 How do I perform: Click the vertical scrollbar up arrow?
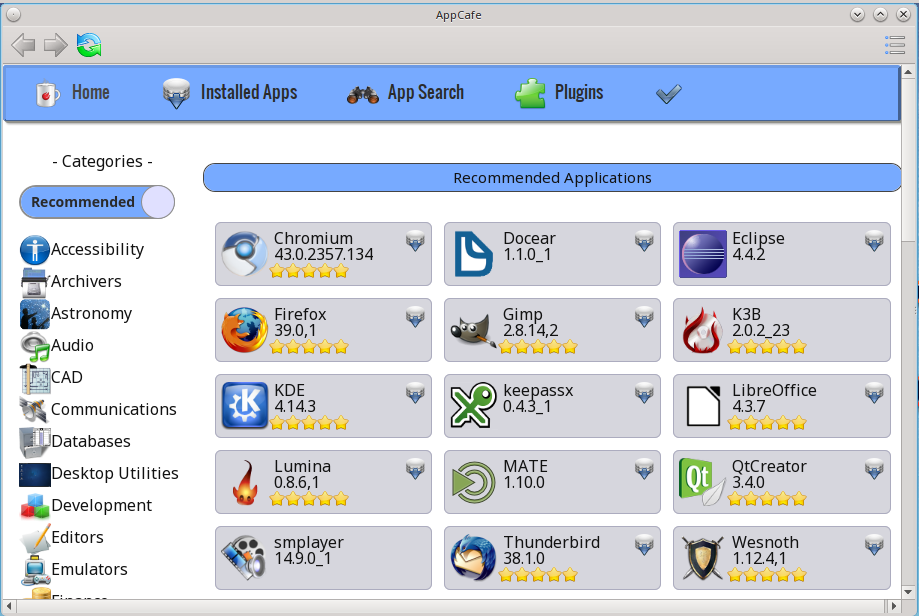[x=908, y=72]
